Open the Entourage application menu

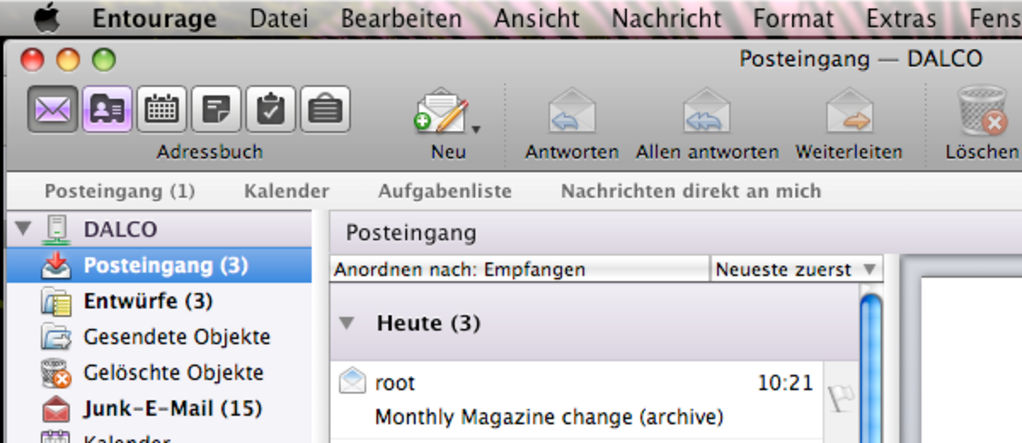[x=154, y=18]
